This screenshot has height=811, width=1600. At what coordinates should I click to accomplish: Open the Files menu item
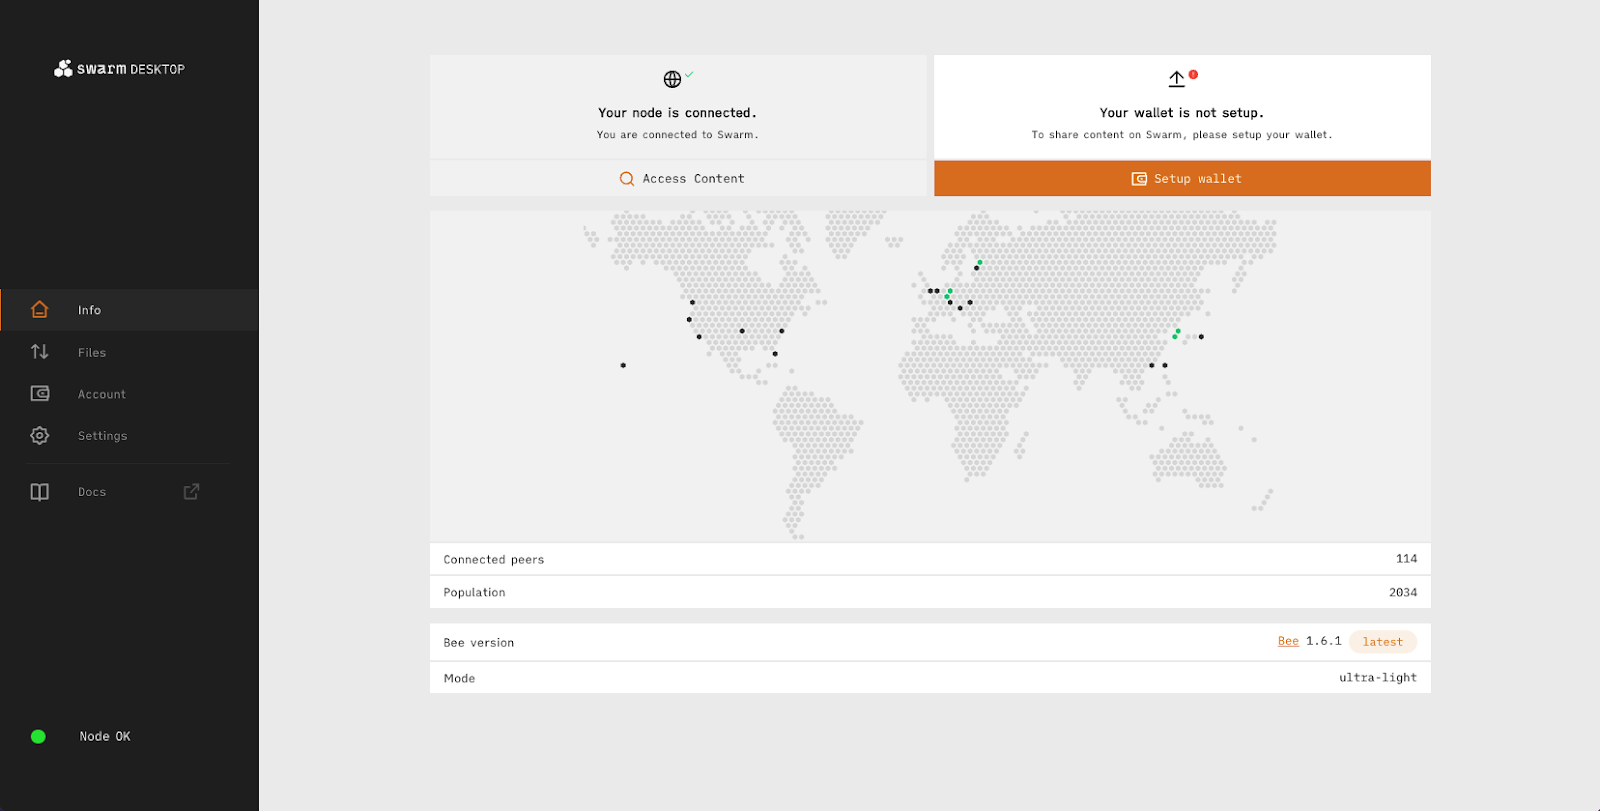(x=92, y=353)
